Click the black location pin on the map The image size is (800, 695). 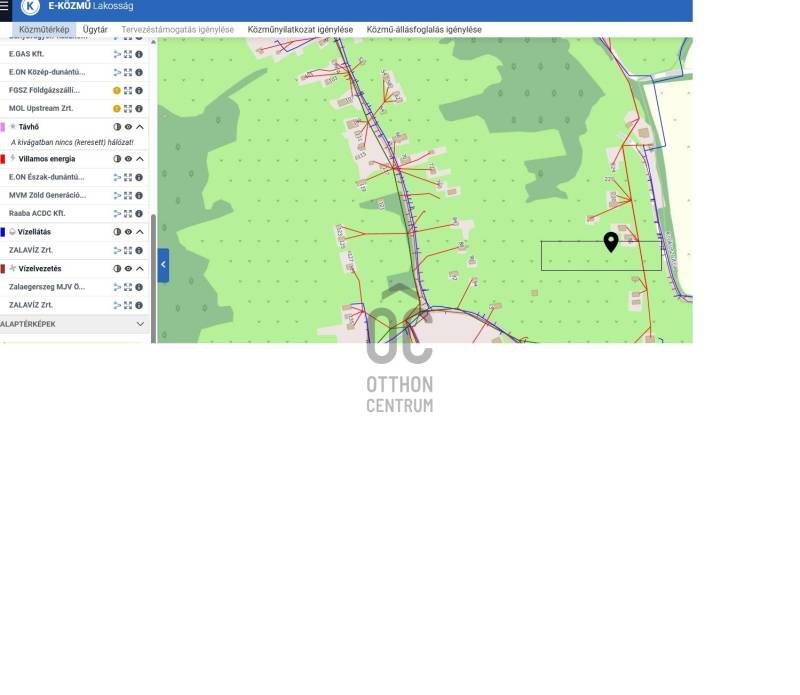pyautogui.click(x=611, y=242)
